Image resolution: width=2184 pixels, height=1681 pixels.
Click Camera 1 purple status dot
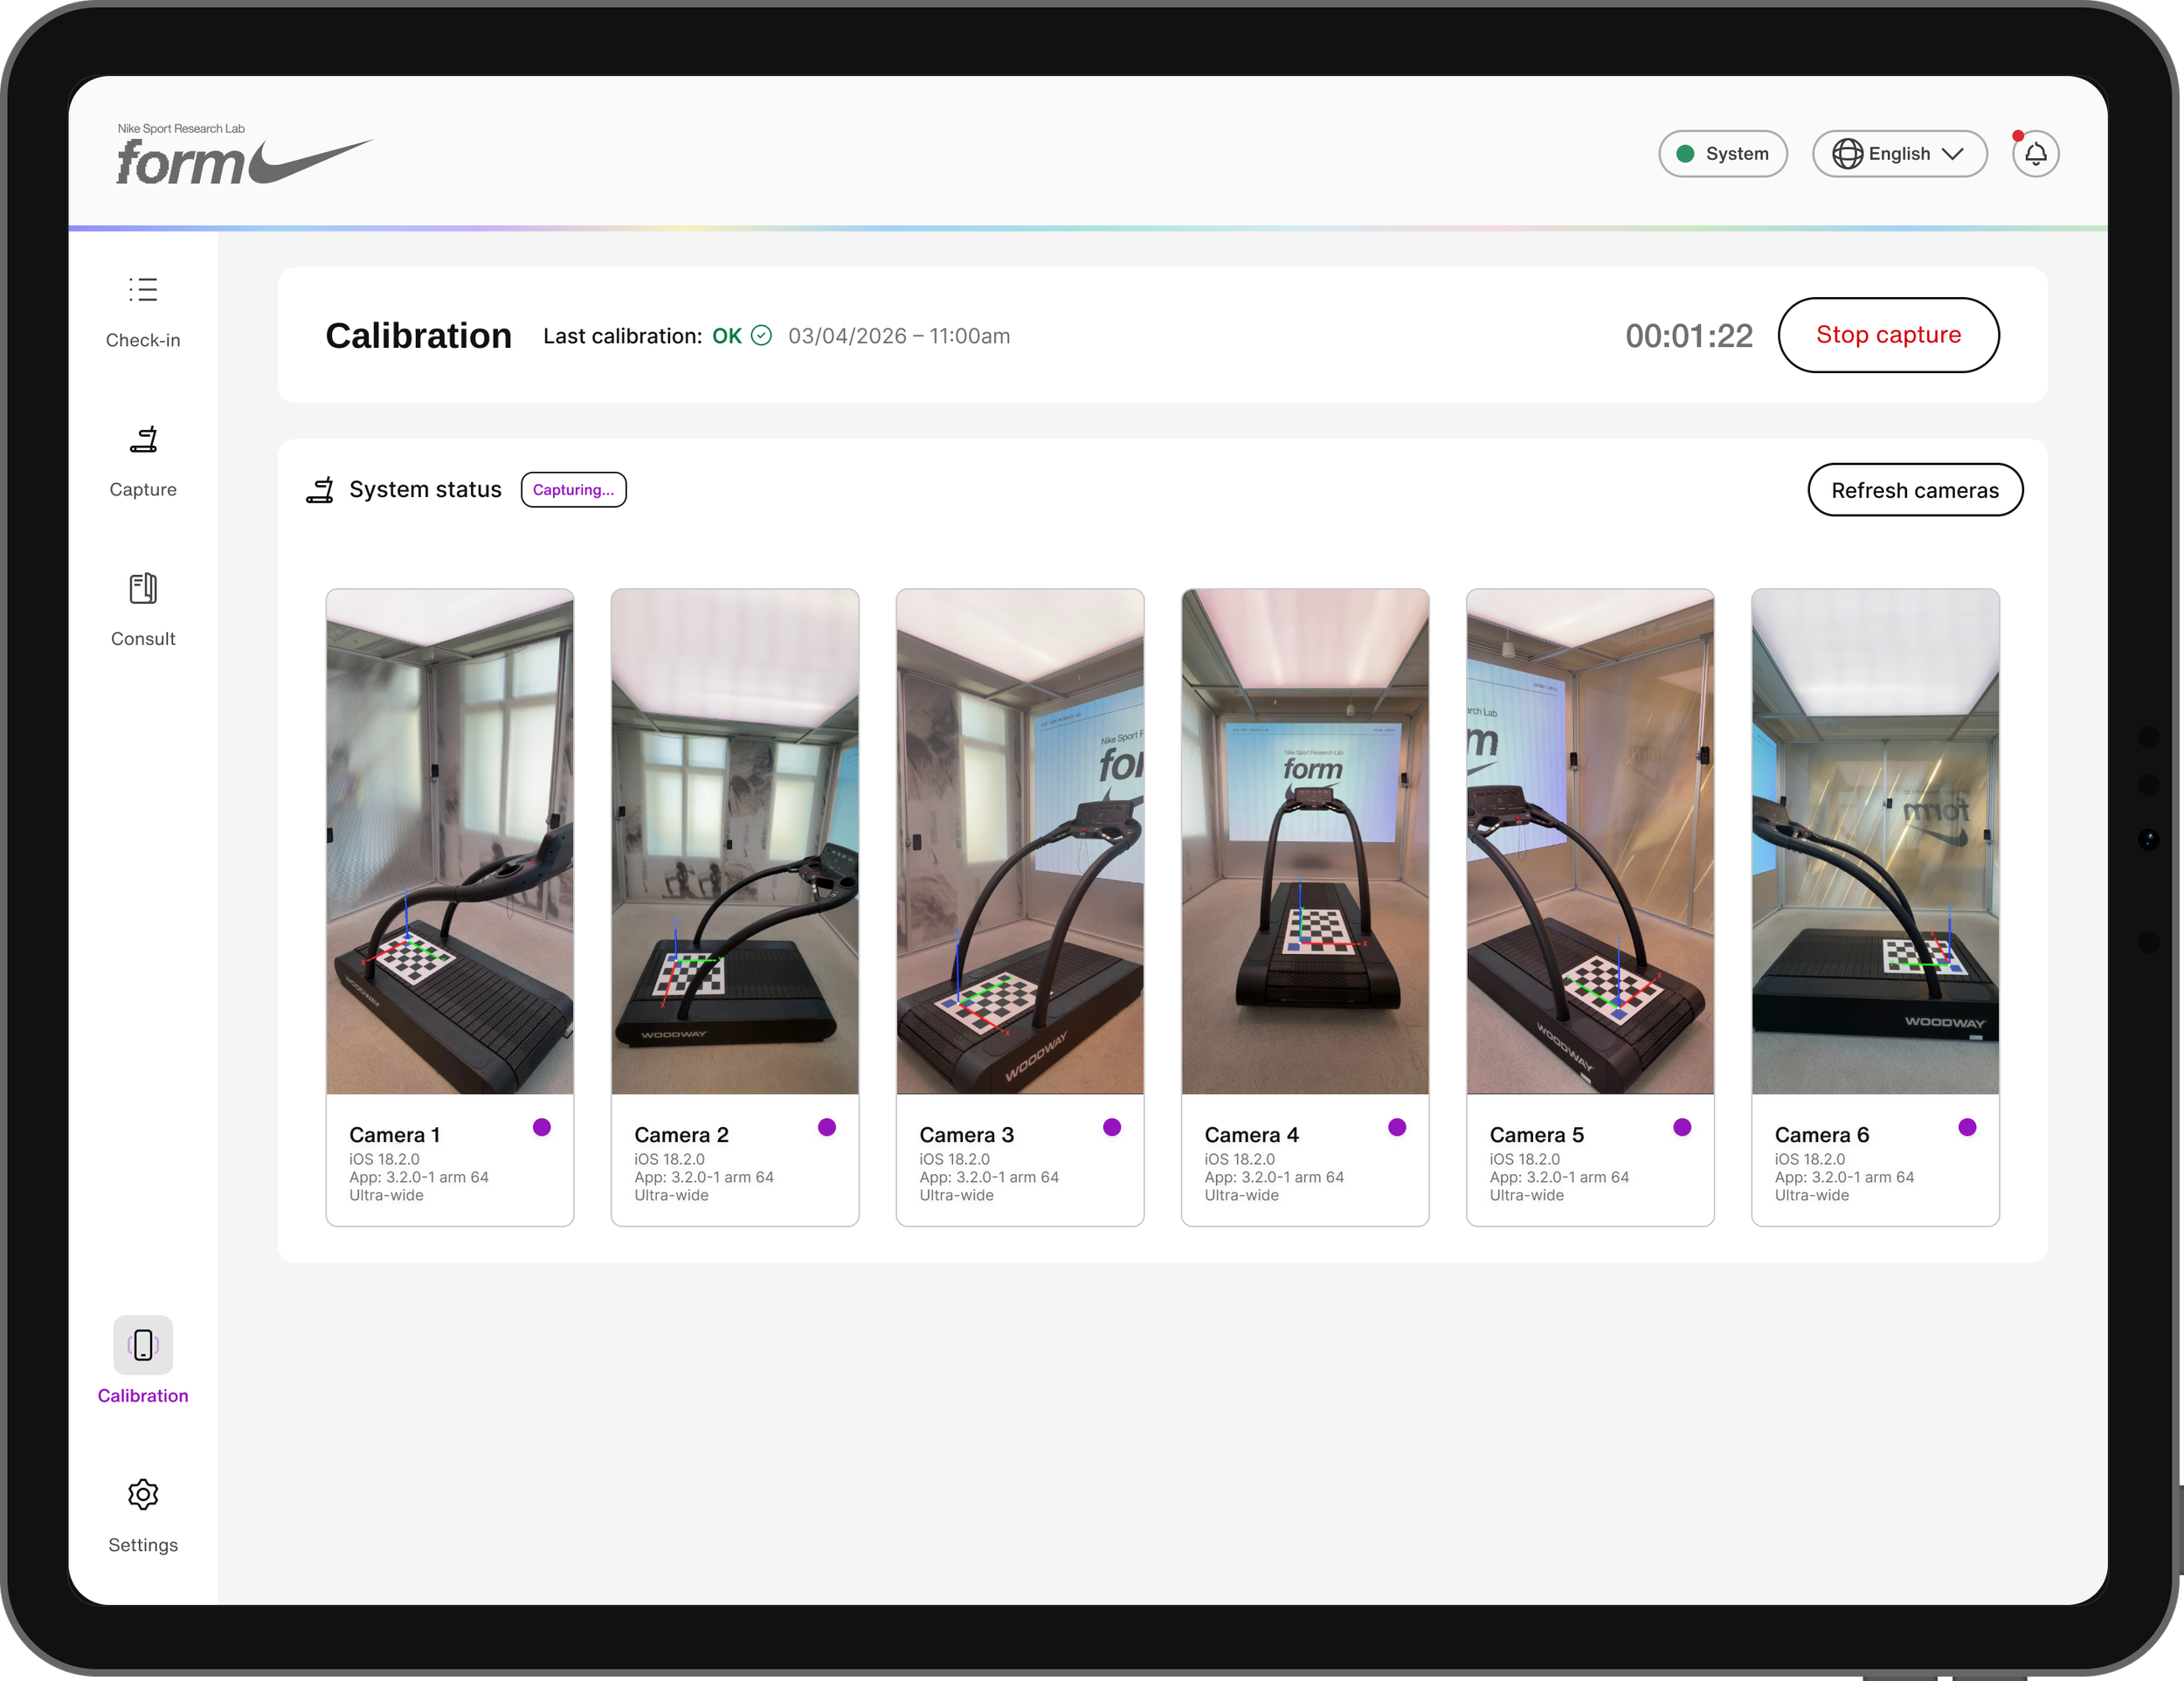click(542, 1128)
